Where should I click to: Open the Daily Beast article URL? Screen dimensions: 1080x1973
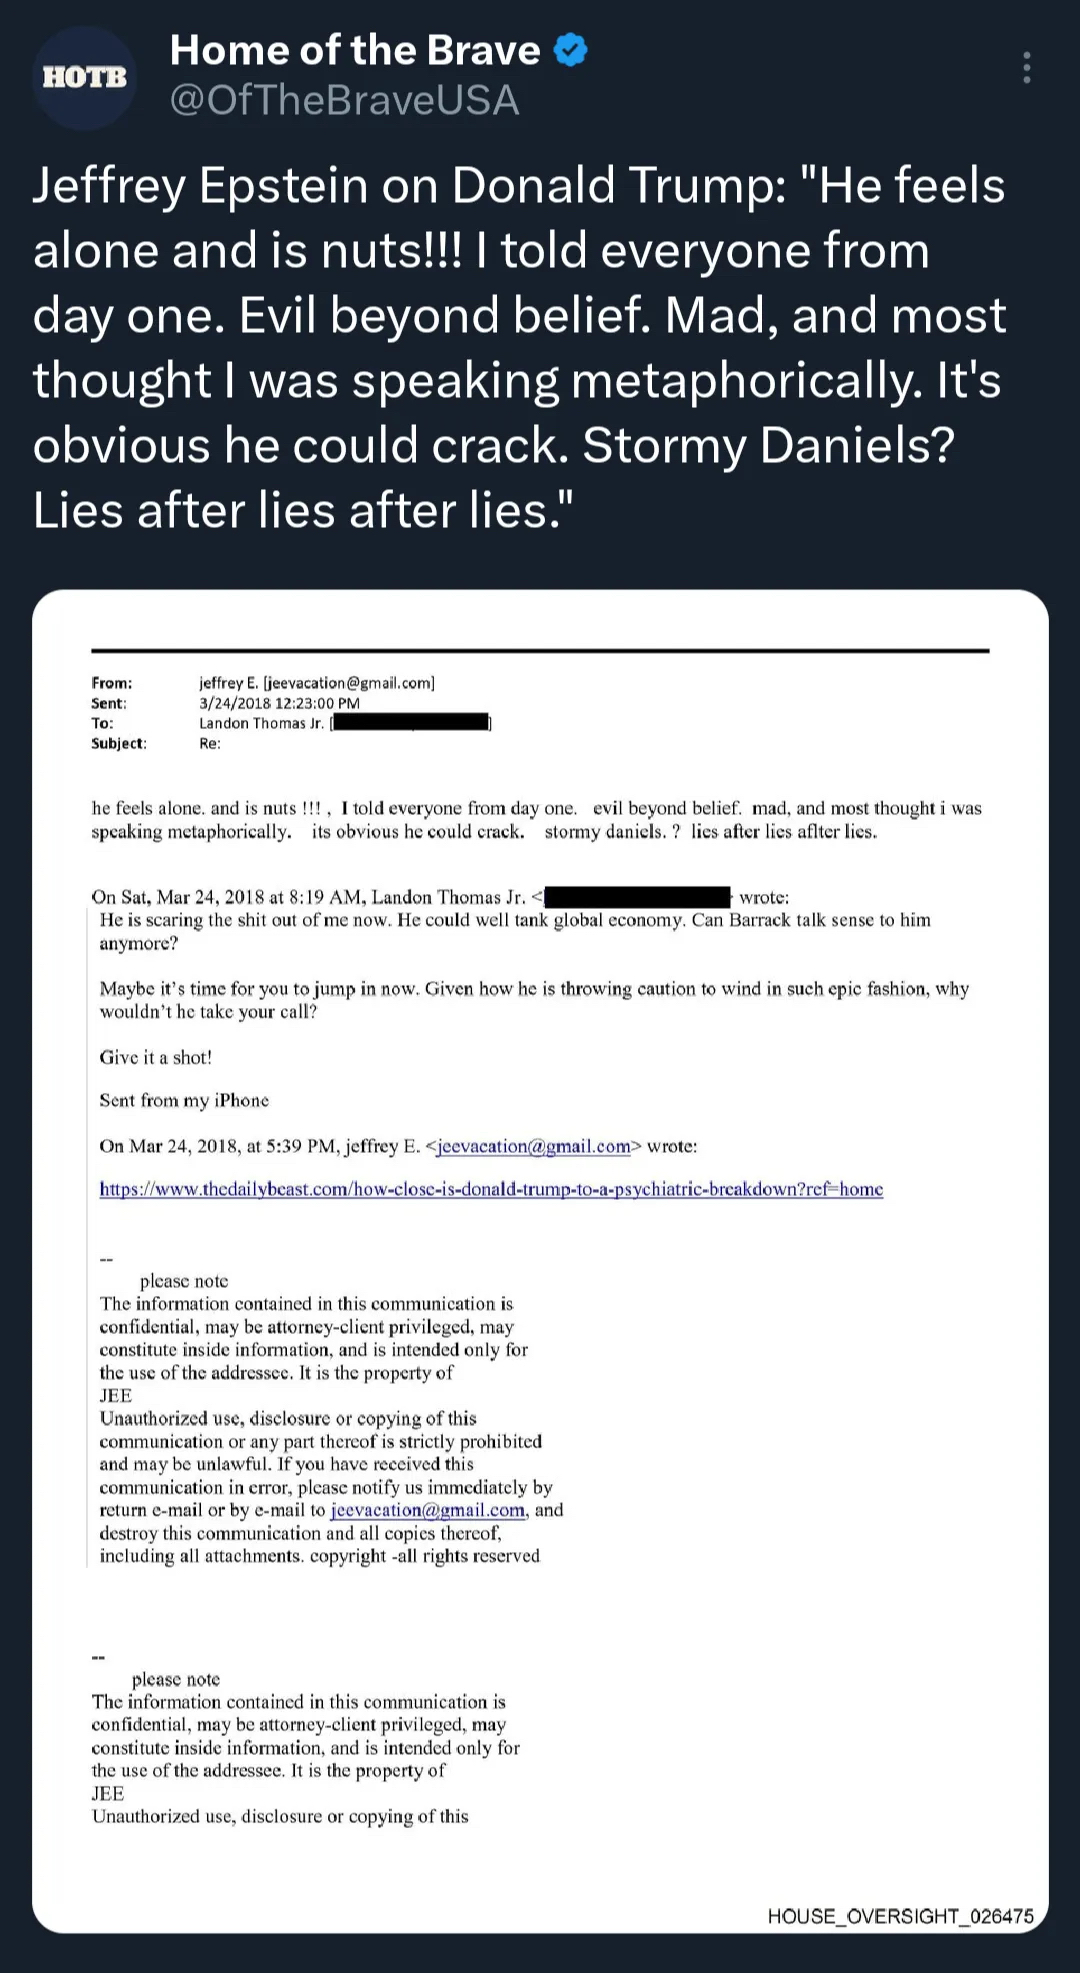click(x=491, y=1189)
